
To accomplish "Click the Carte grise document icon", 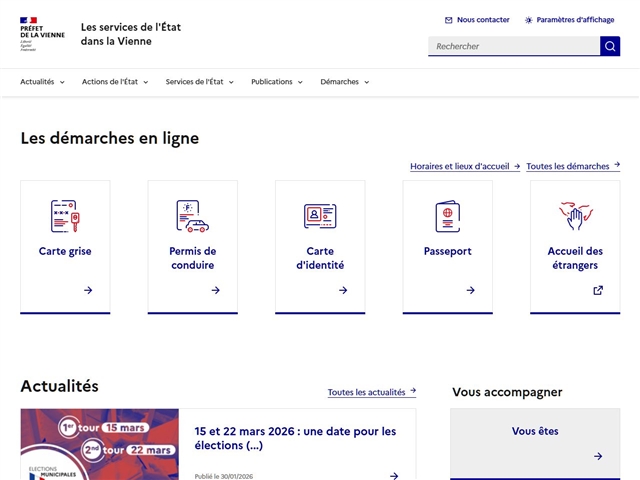I will (65, 216).
